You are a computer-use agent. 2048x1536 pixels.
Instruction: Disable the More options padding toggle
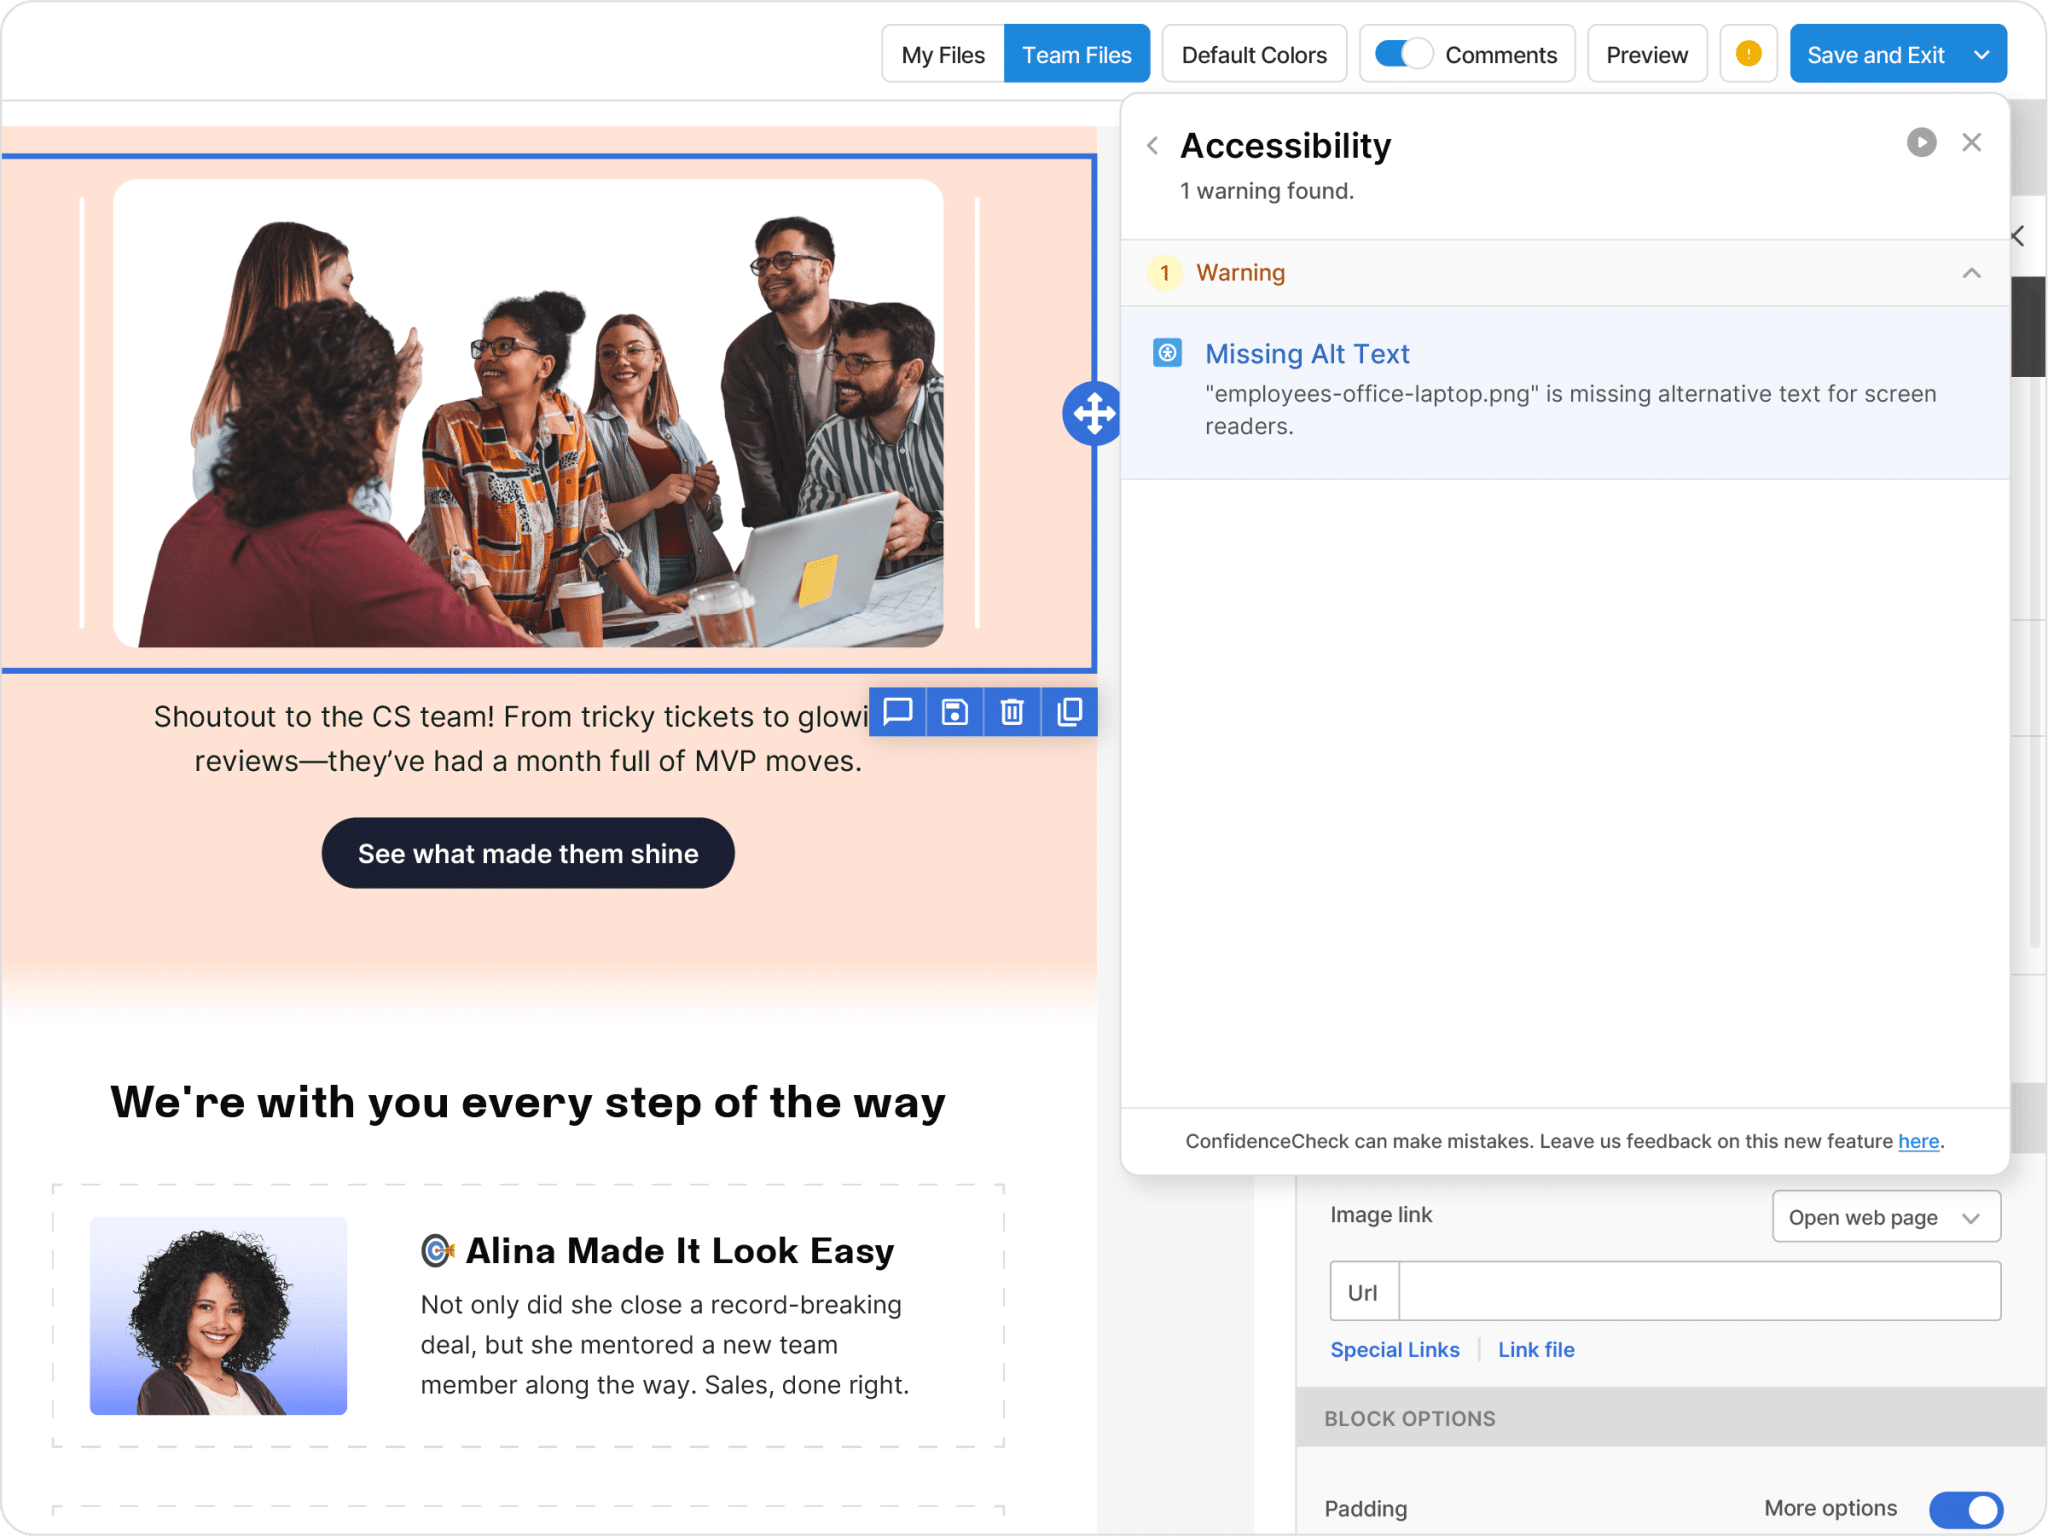1965,1509
